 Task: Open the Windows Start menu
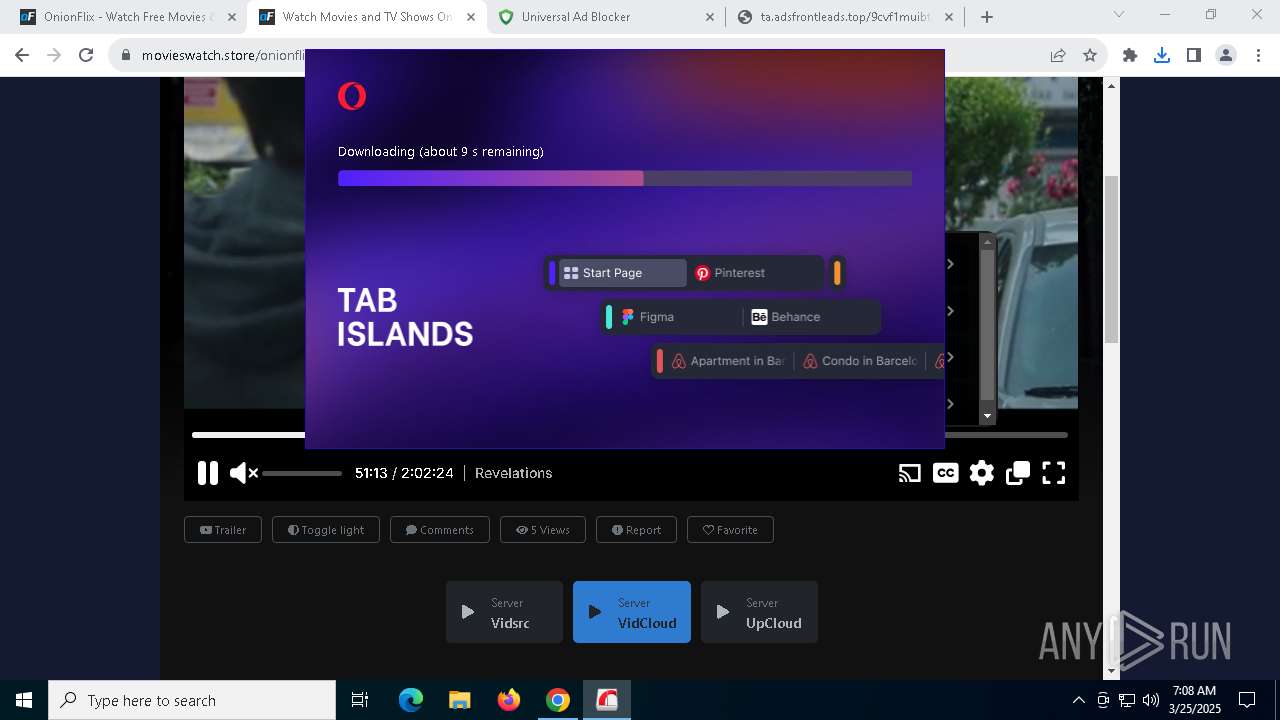pos(24,700)
